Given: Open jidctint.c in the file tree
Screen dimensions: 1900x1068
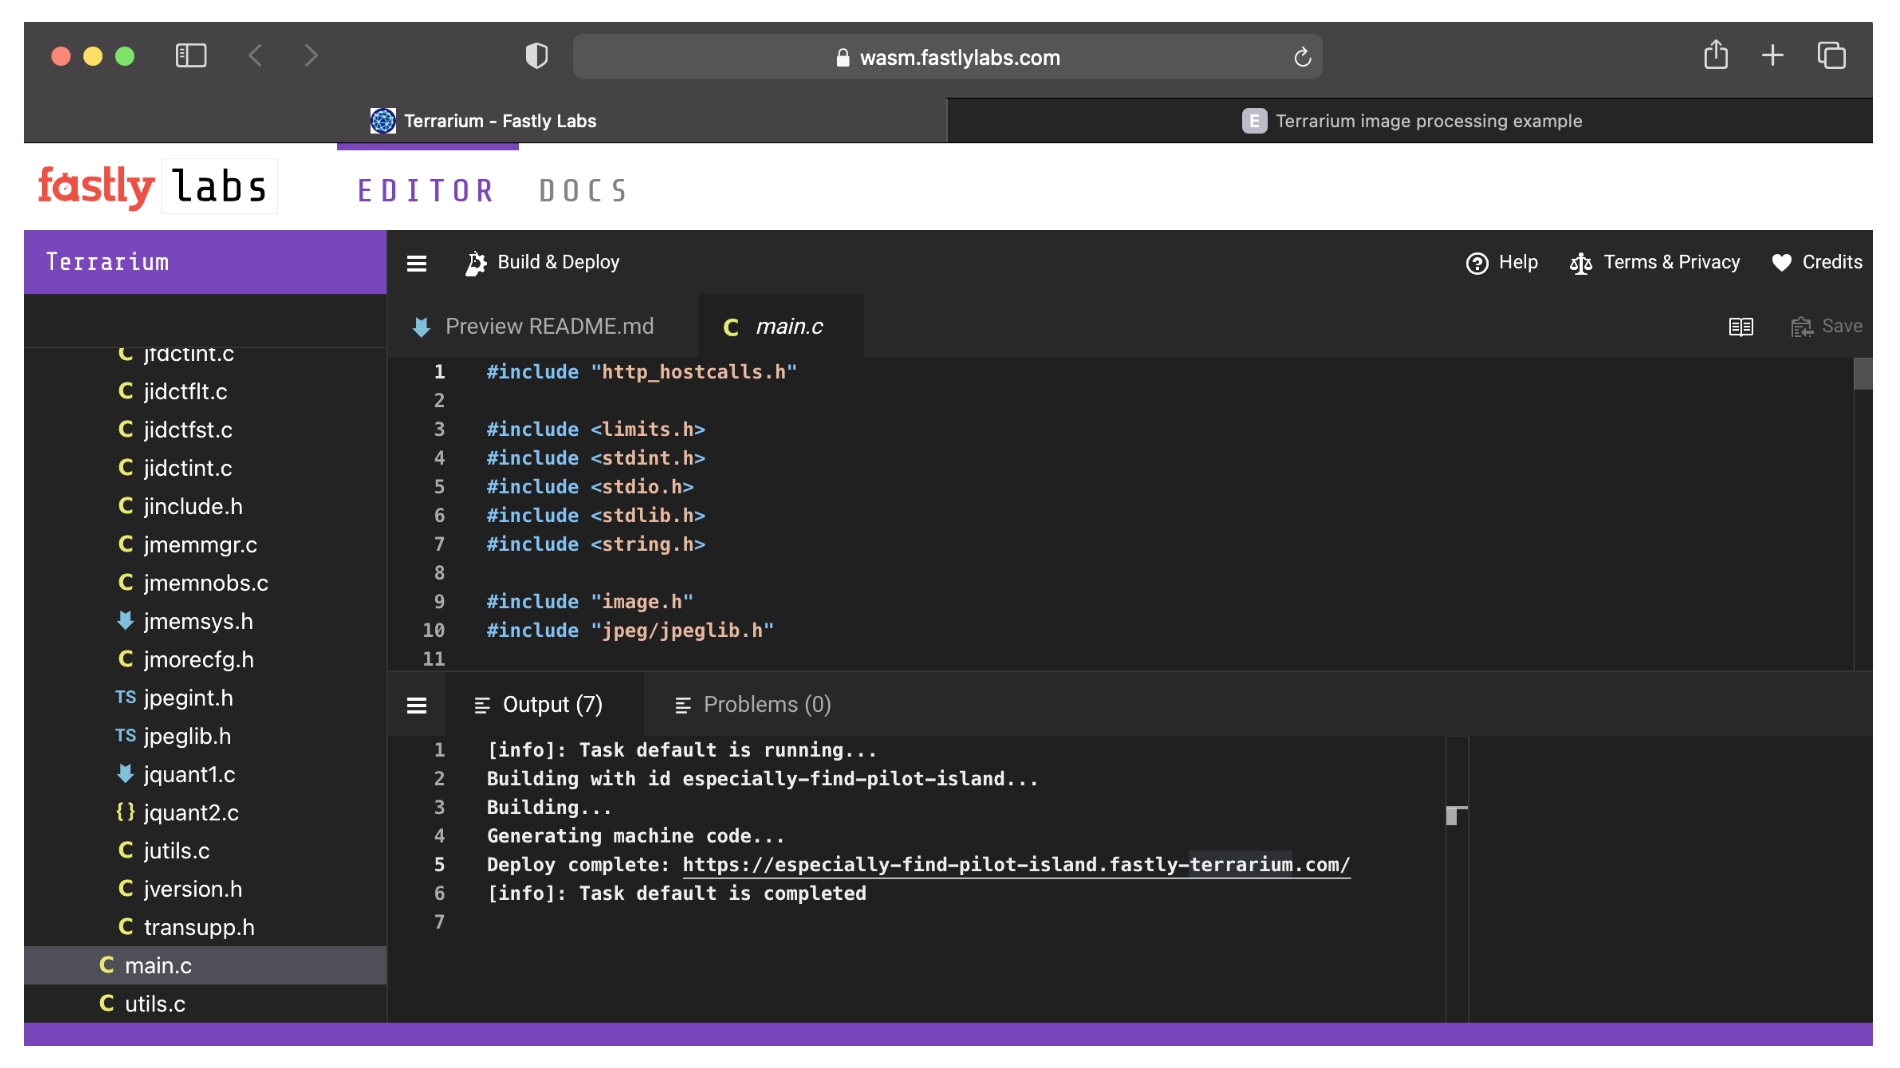Looking at the screenshot, I should [x=205, y=468].
